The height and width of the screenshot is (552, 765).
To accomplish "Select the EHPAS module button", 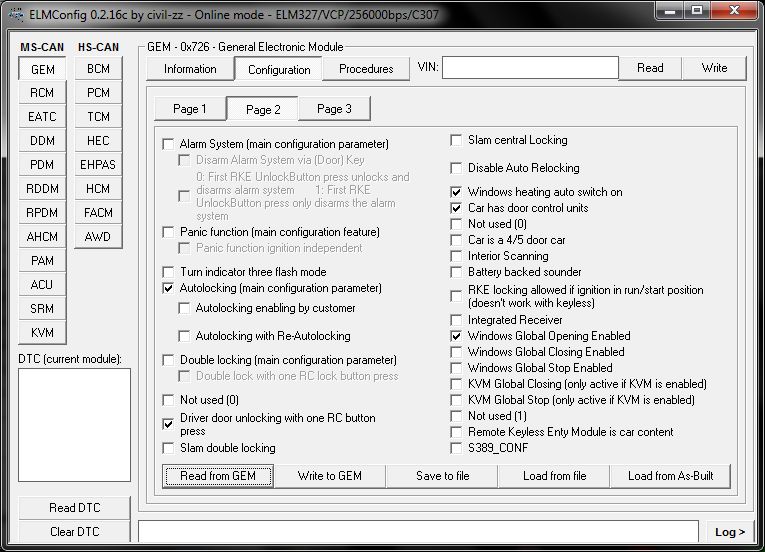I will click(x=98, y=165).
